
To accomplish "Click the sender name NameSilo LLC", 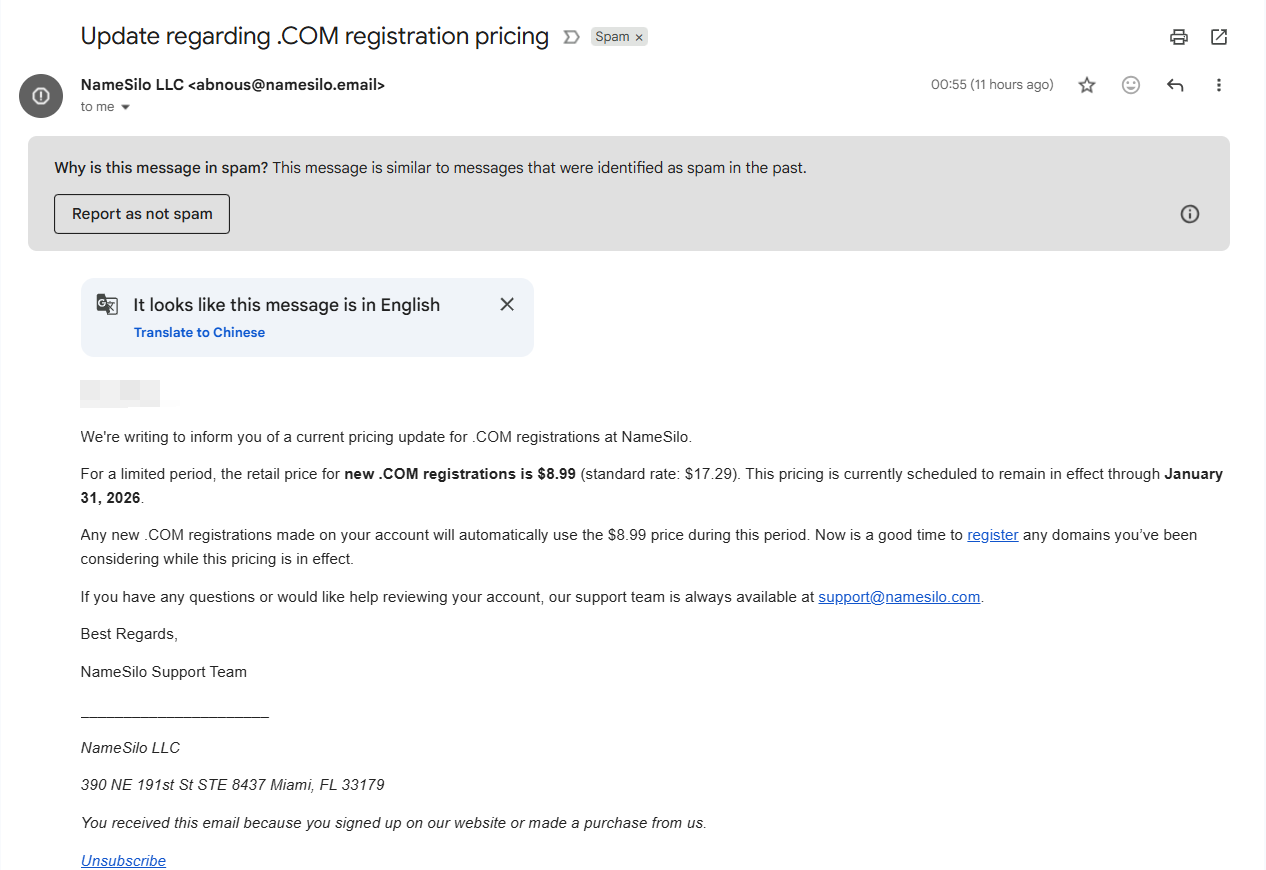I will pos(132,85).
